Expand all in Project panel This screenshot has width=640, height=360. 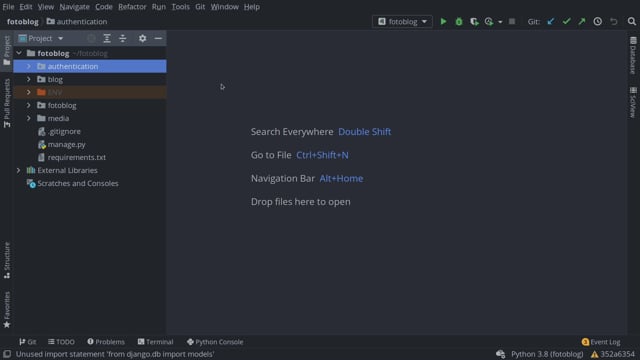click(107, 38)
